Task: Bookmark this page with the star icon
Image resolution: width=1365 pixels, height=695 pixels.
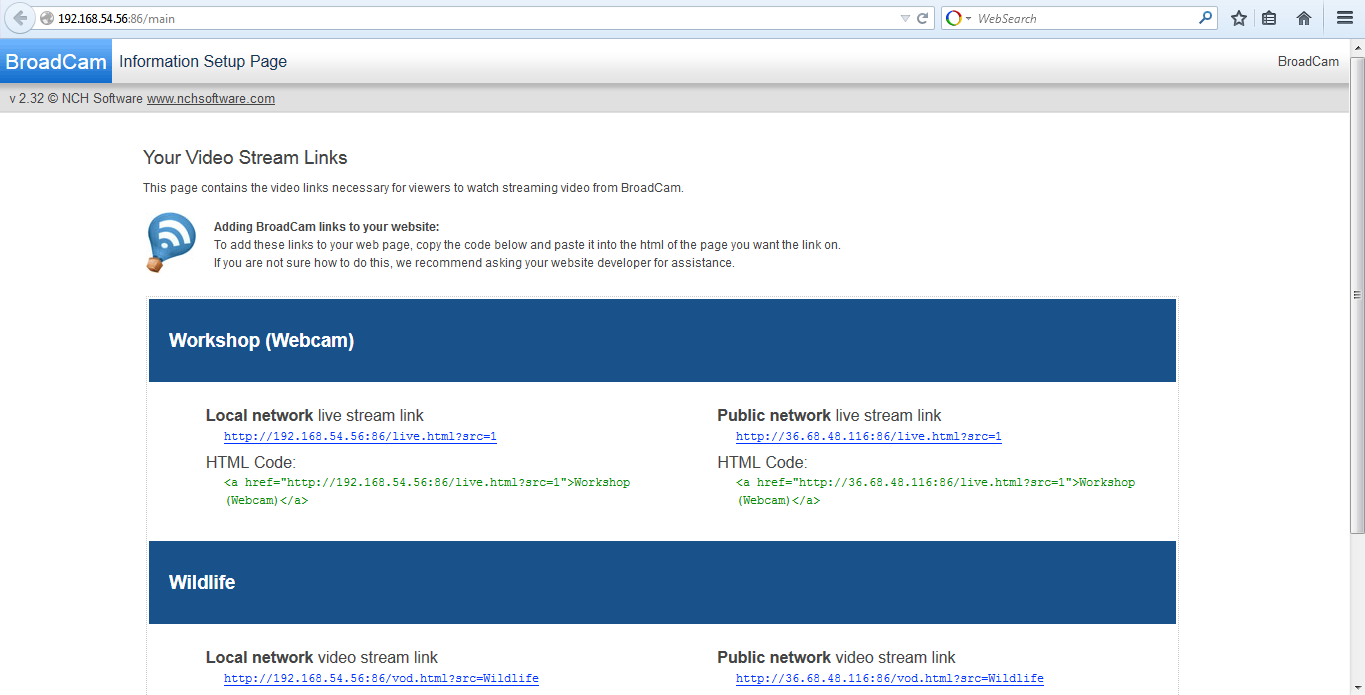Action: [x=1239, y=18]
